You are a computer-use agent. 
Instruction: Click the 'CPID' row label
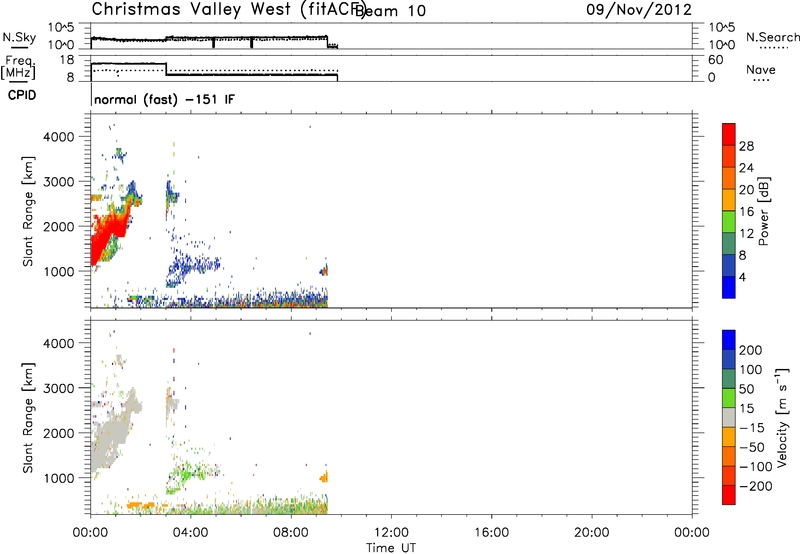[22, 95]
